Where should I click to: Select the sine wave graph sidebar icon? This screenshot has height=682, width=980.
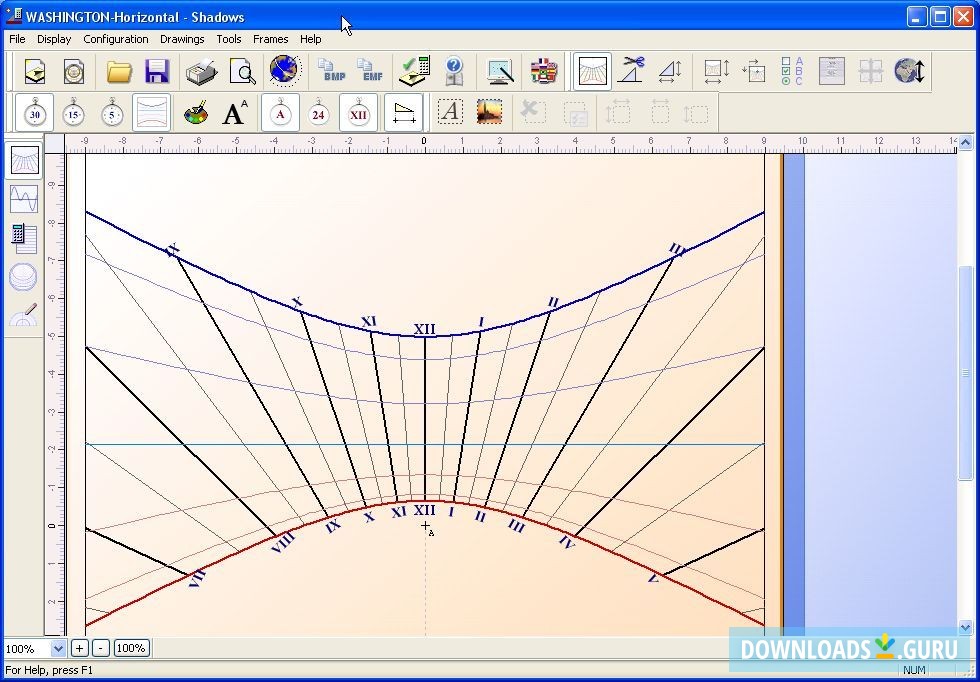click(x=24, y=199)
